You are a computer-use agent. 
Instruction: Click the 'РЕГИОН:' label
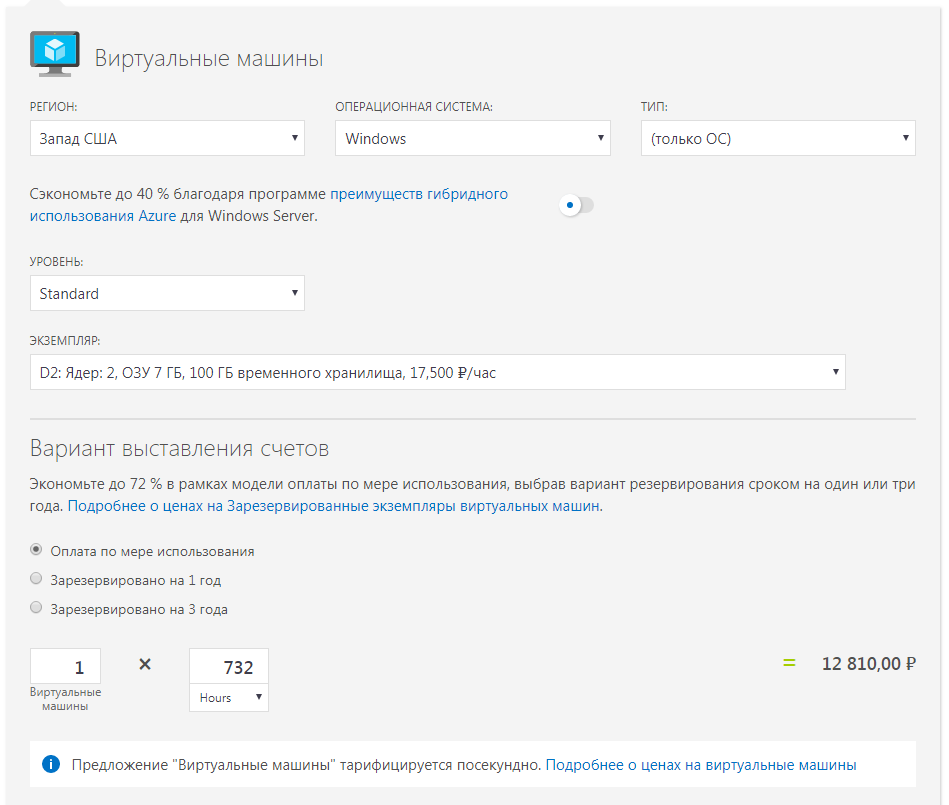[x=54, y=107]
